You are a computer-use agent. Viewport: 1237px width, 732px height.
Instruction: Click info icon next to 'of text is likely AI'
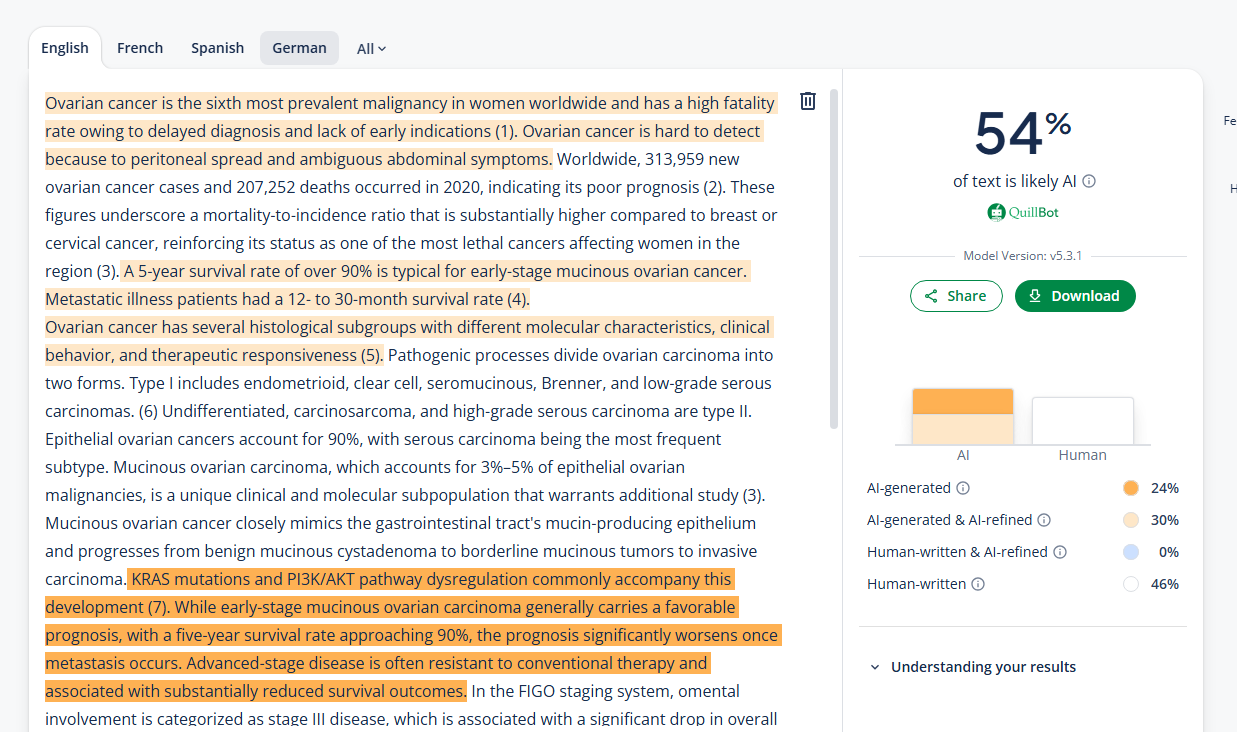tap(1089, 181)
